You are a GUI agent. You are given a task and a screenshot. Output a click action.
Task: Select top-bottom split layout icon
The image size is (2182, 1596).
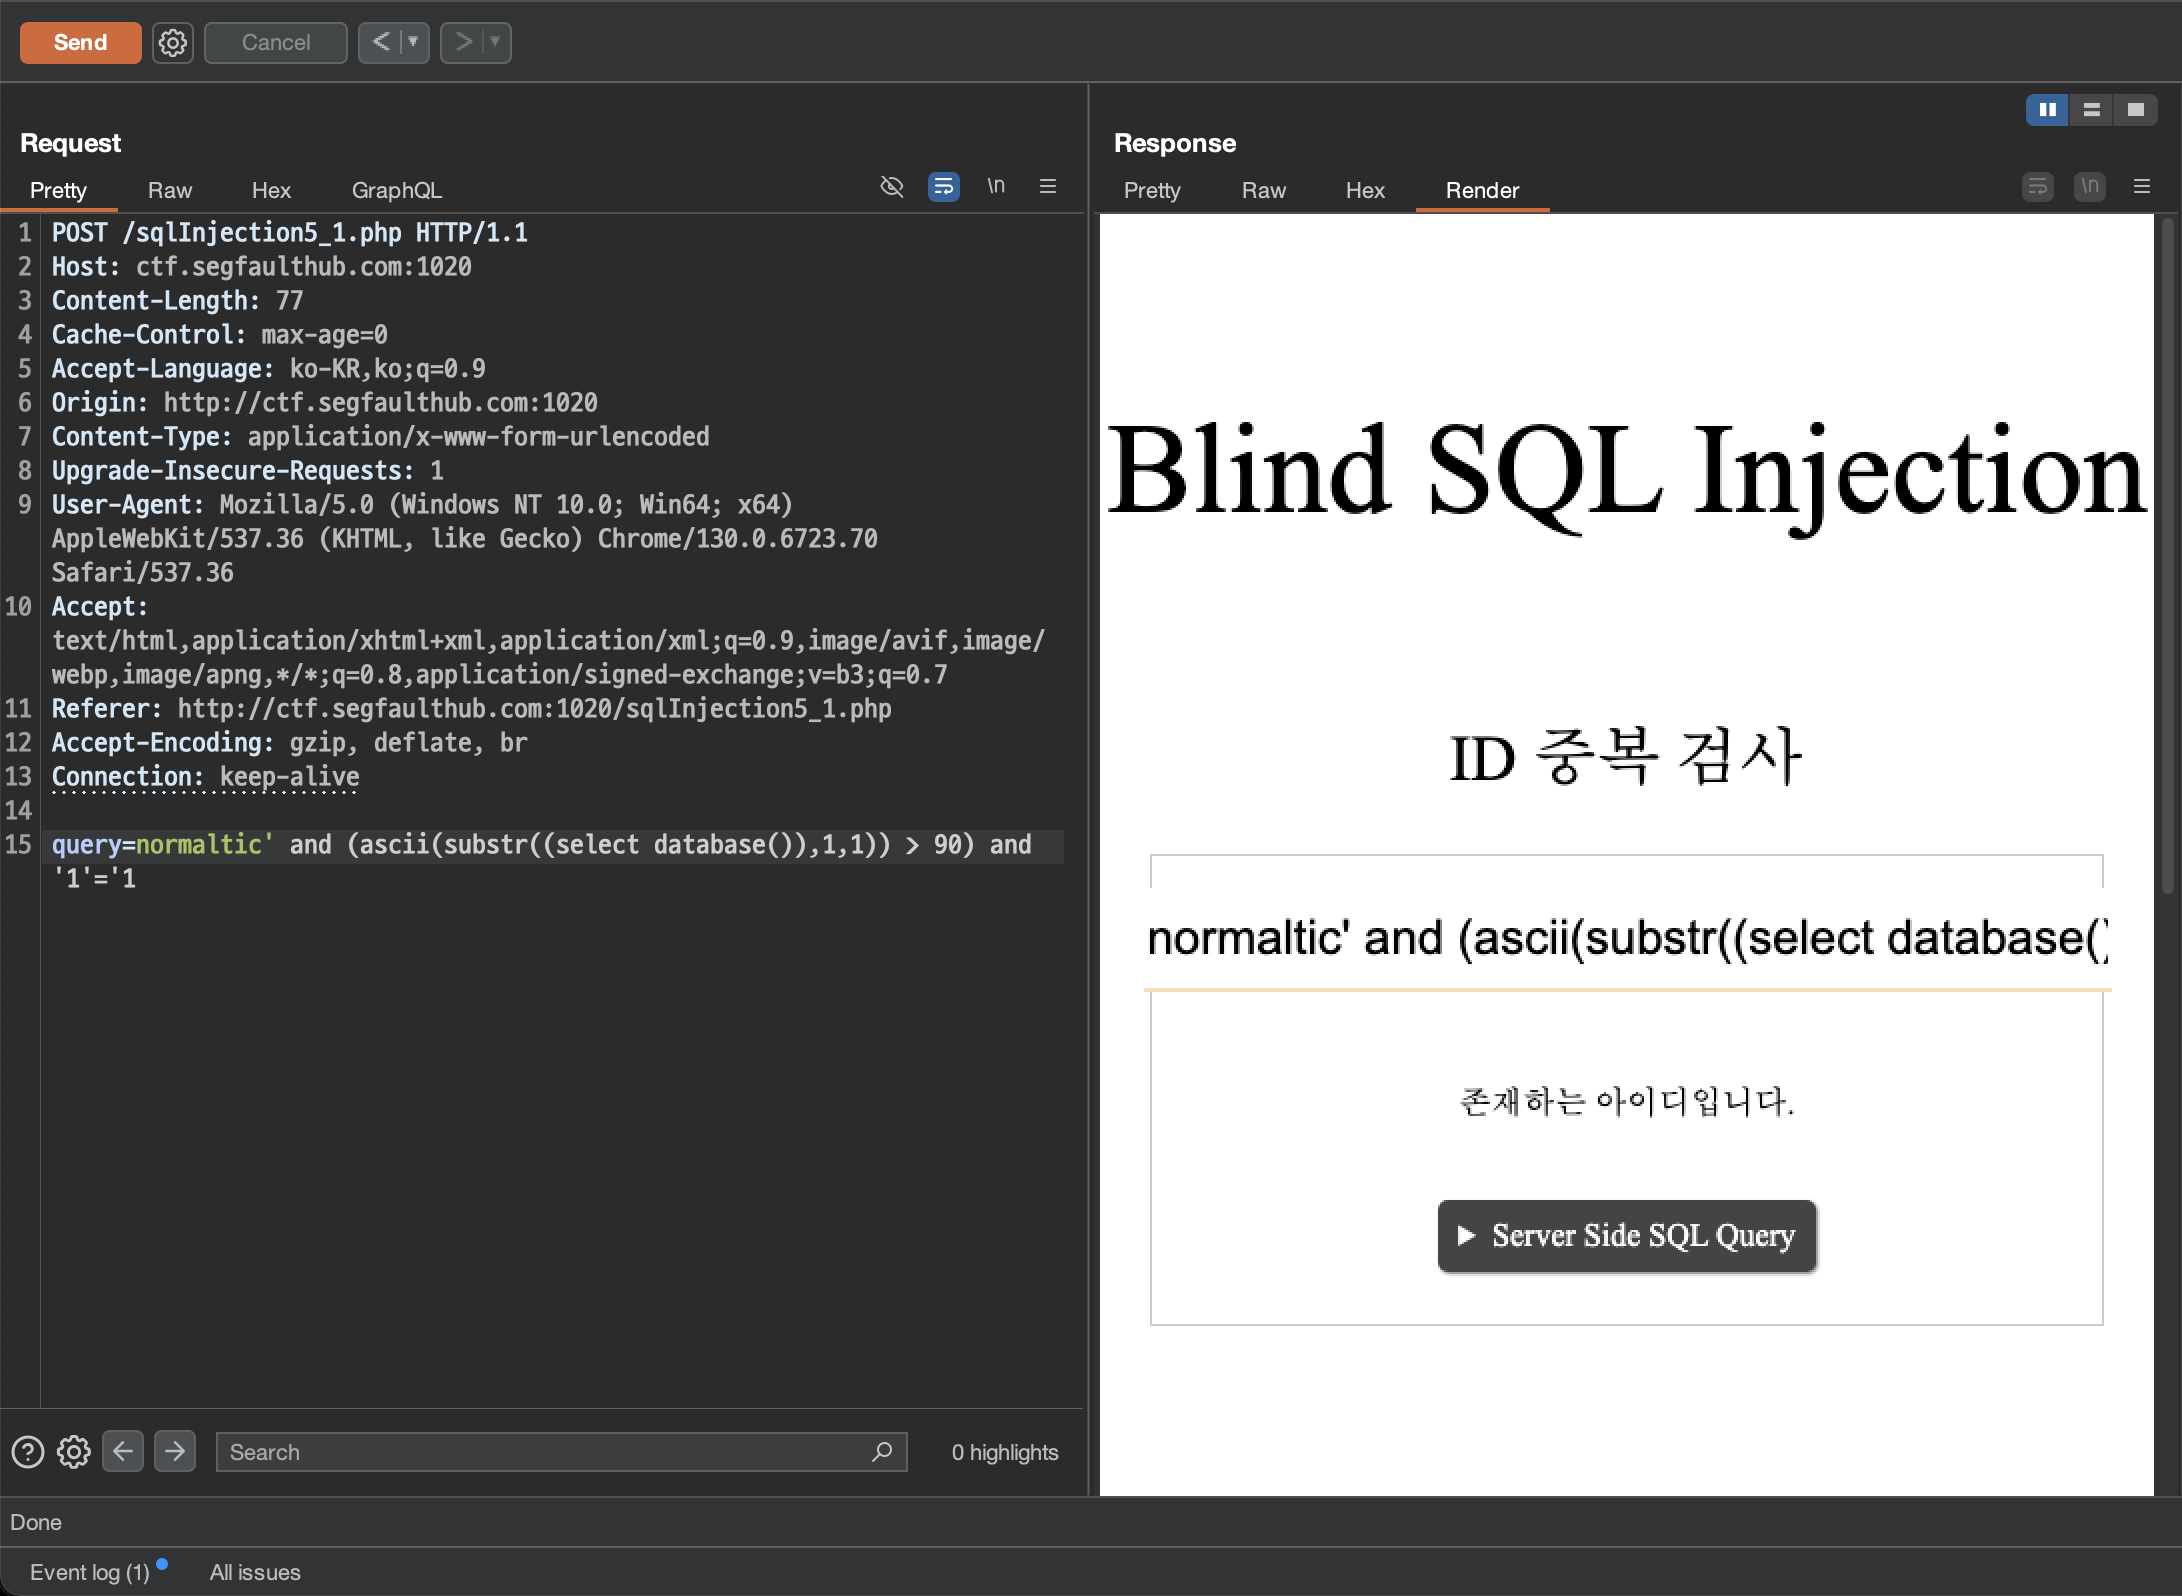[x=2091, y=110]
